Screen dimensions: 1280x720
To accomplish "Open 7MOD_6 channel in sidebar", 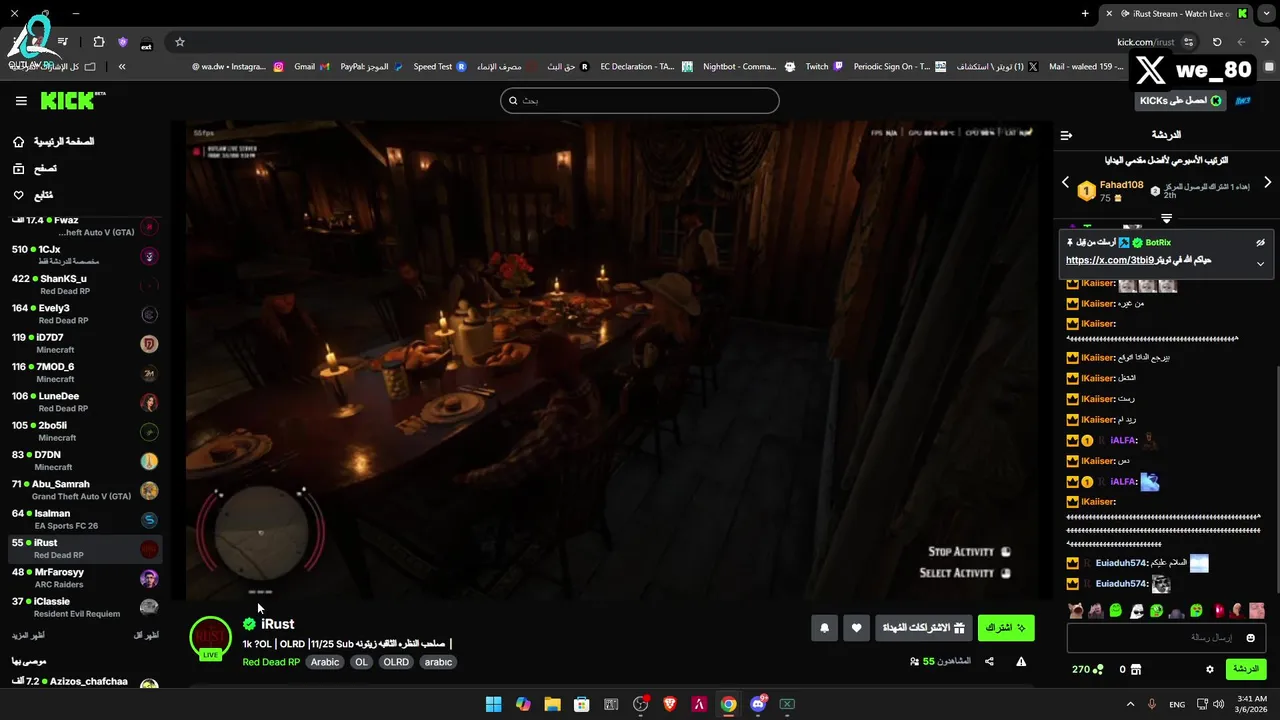I will pyautogui.click(x=85, y=373).
